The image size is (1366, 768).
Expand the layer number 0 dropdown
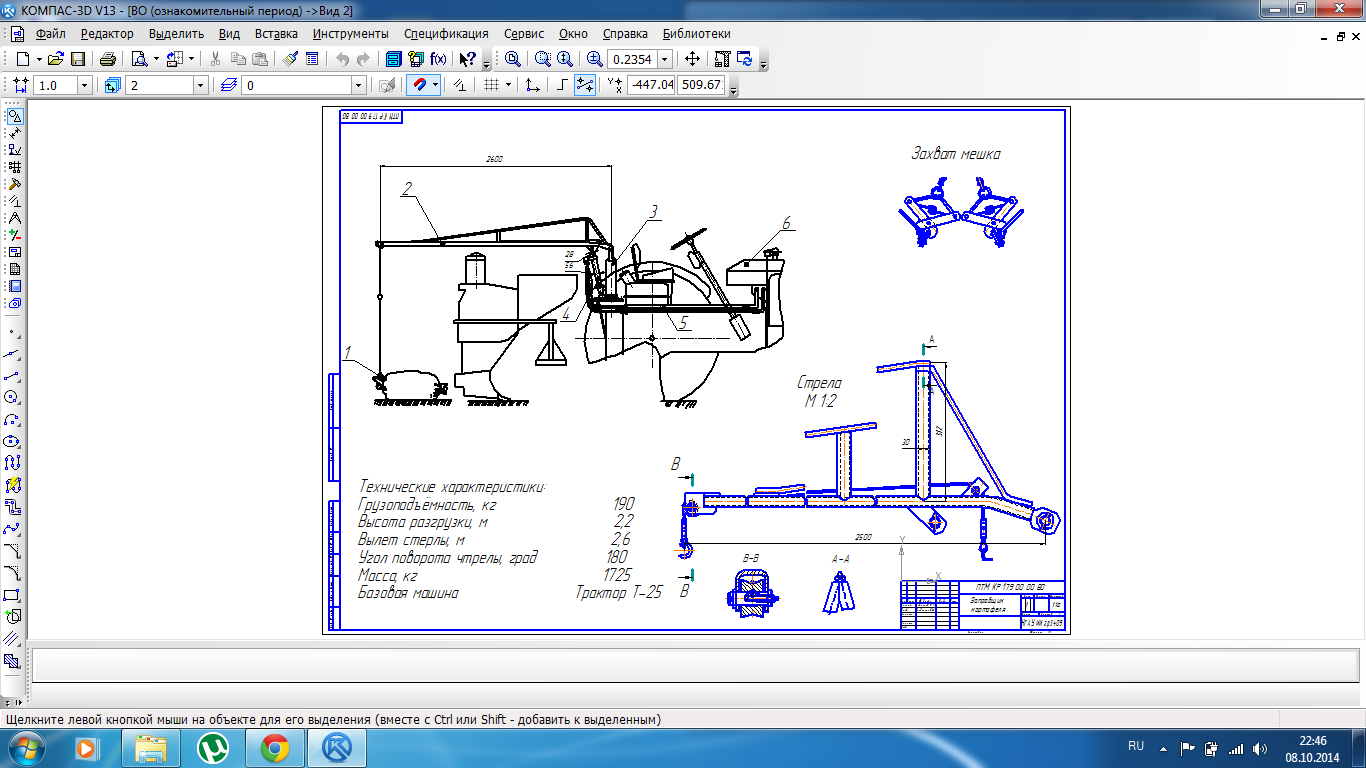click(359, 85)
